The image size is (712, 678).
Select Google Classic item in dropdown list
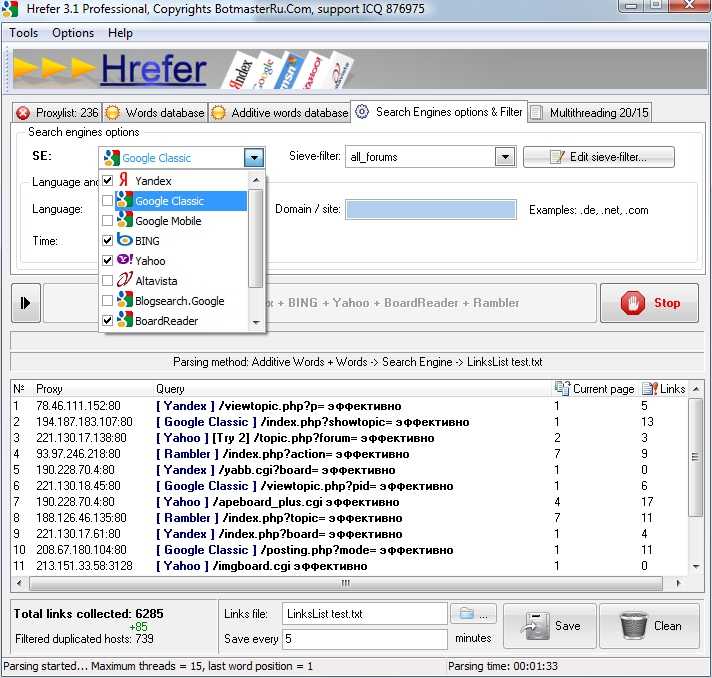tap(181, 201)
